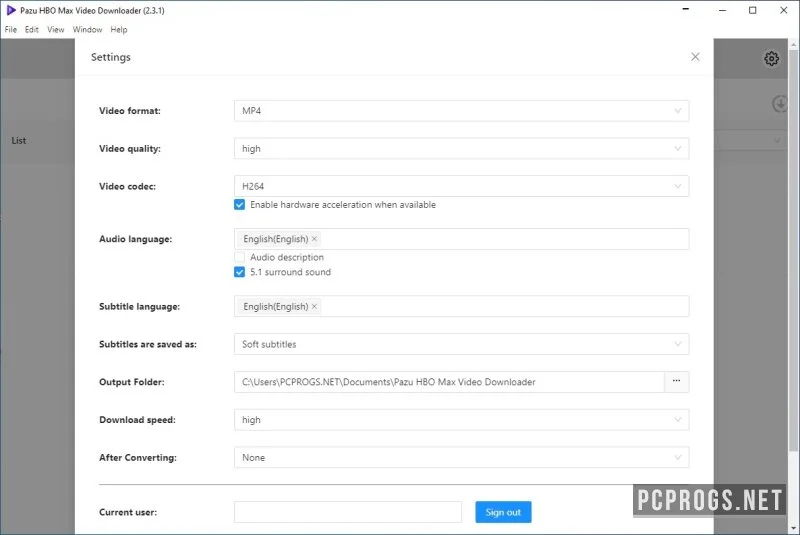Minimize the application window

[722, 10]
